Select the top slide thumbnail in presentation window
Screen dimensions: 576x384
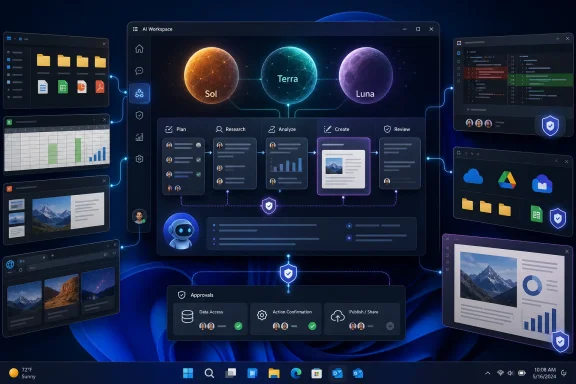[x=17, y=205]
